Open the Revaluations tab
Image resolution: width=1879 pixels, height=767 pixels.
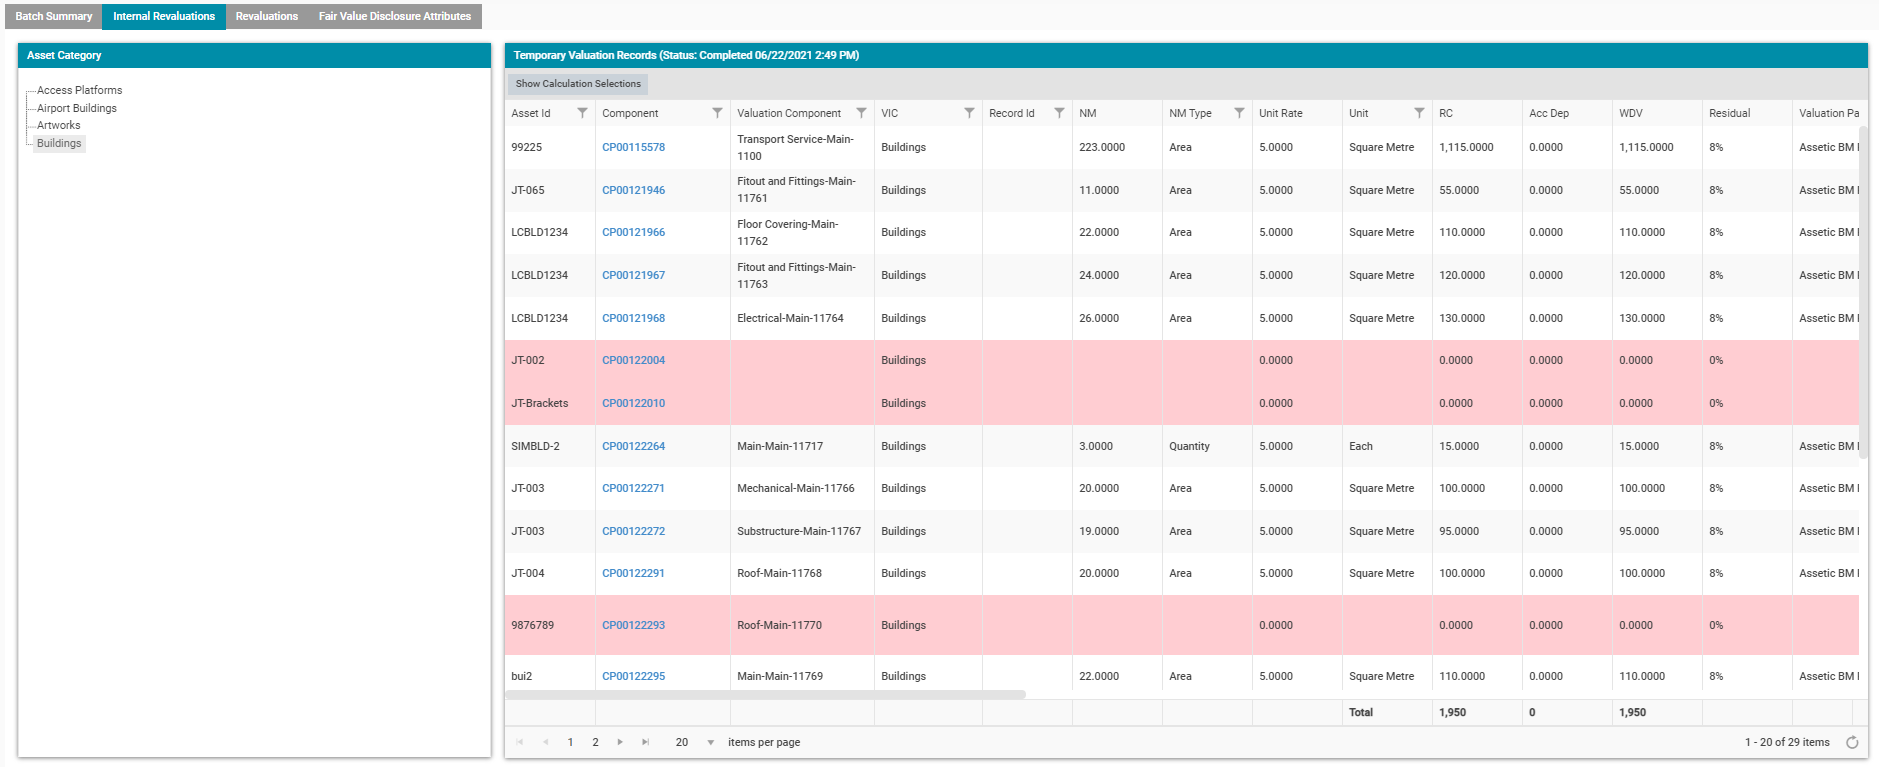coord(266,16)
